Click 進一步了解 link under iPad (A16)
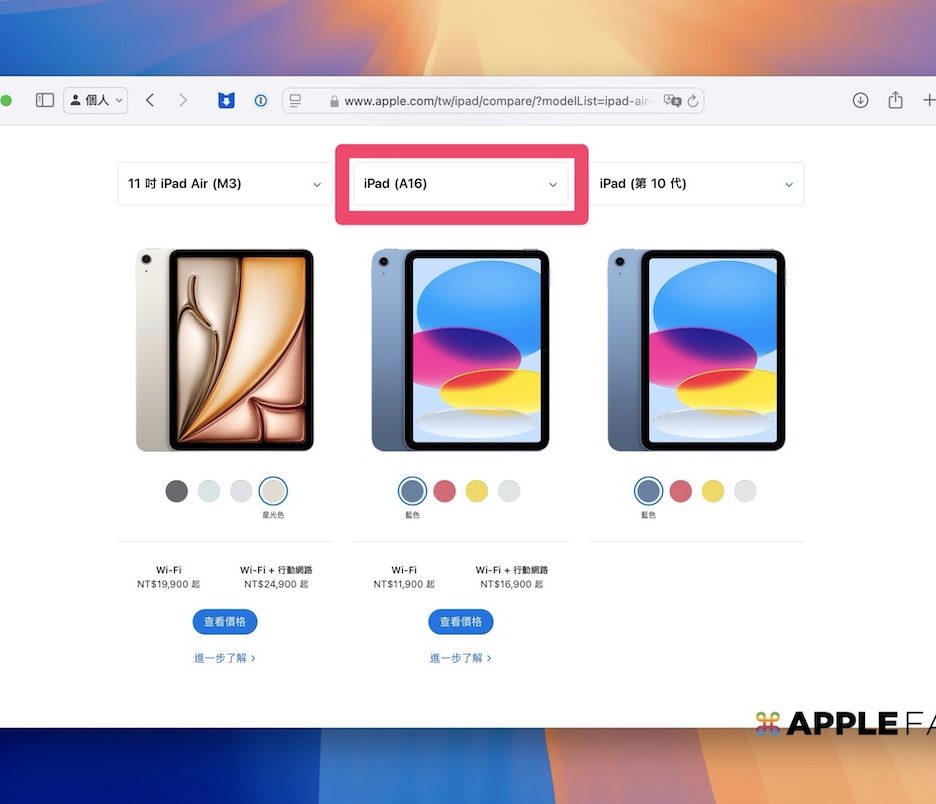The width and height of the screenshot is (936, 804). pos(461,658)
